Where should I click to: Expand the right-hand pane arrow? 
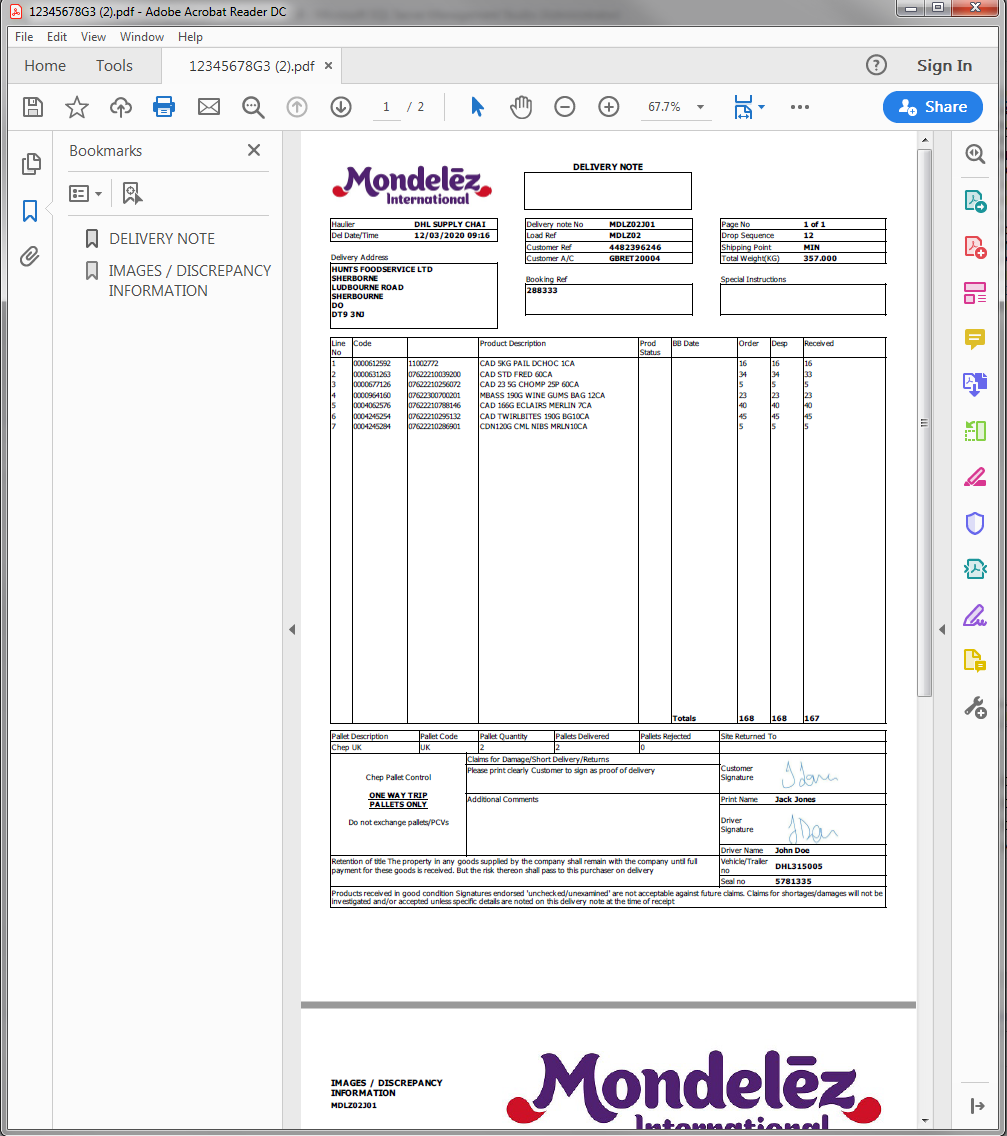tap(942, 630)
